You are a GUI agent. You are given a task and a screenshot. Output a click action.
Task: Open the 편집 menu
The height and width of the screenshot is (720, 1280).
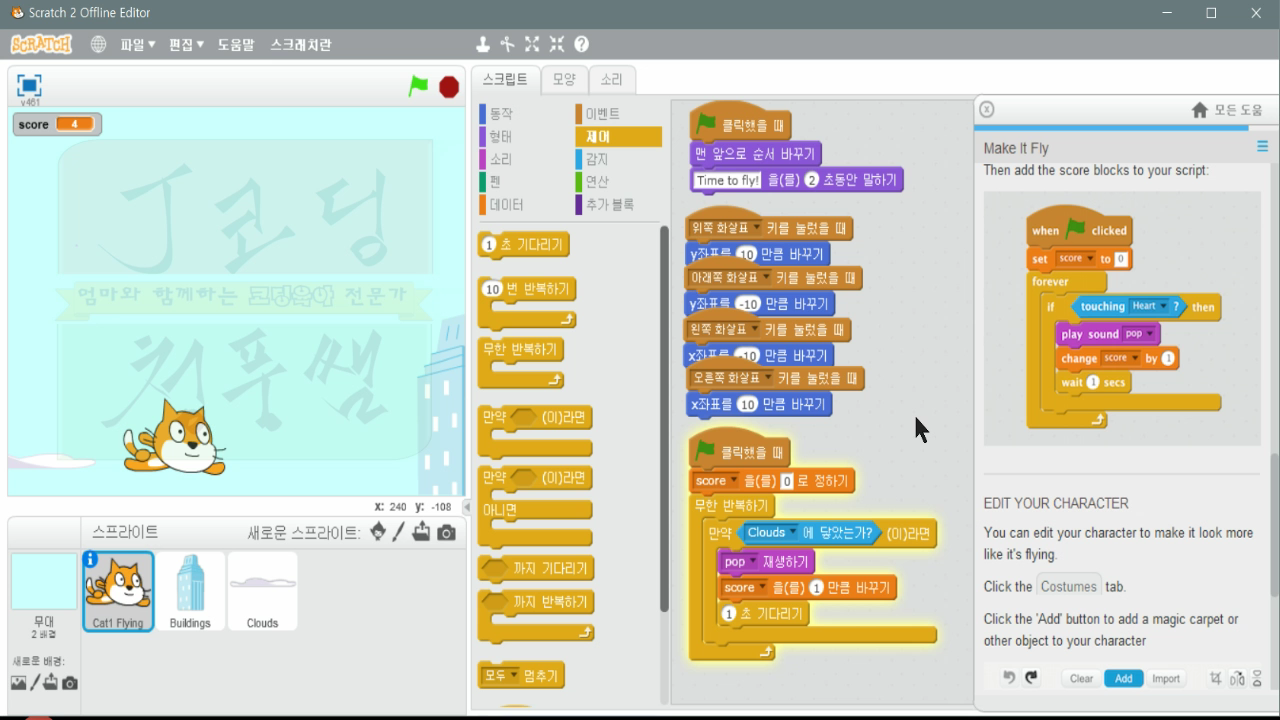tap(186, 44)
